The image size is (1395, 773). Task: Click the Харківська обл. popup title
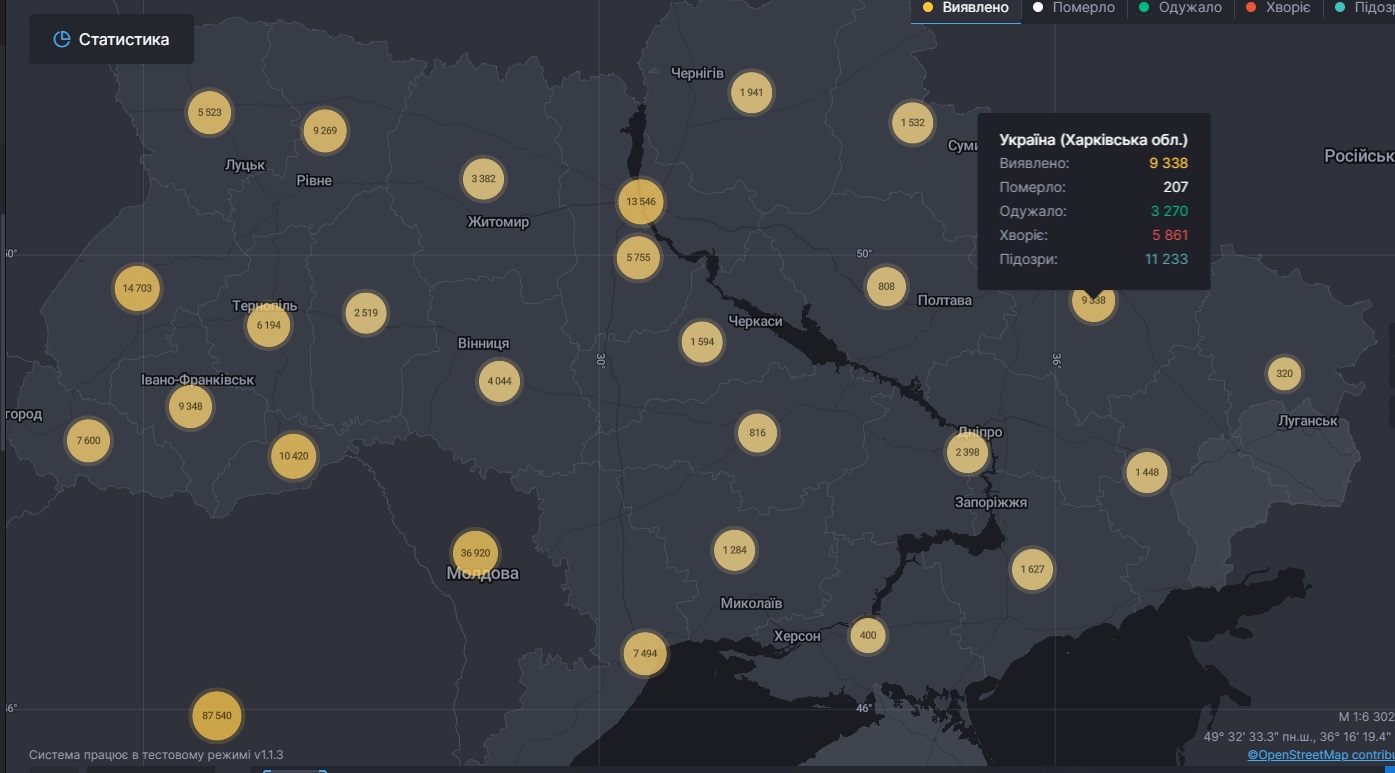pos(1093,140)
